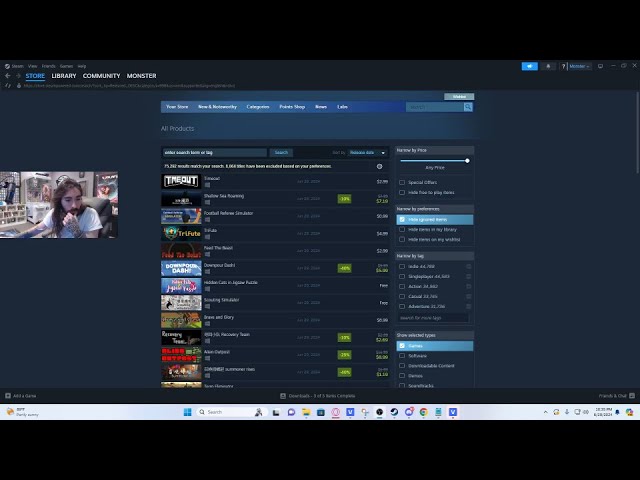Click the store search magnifier icon
The width and height of the screenshot is (640, 480).
click(467, 107)
